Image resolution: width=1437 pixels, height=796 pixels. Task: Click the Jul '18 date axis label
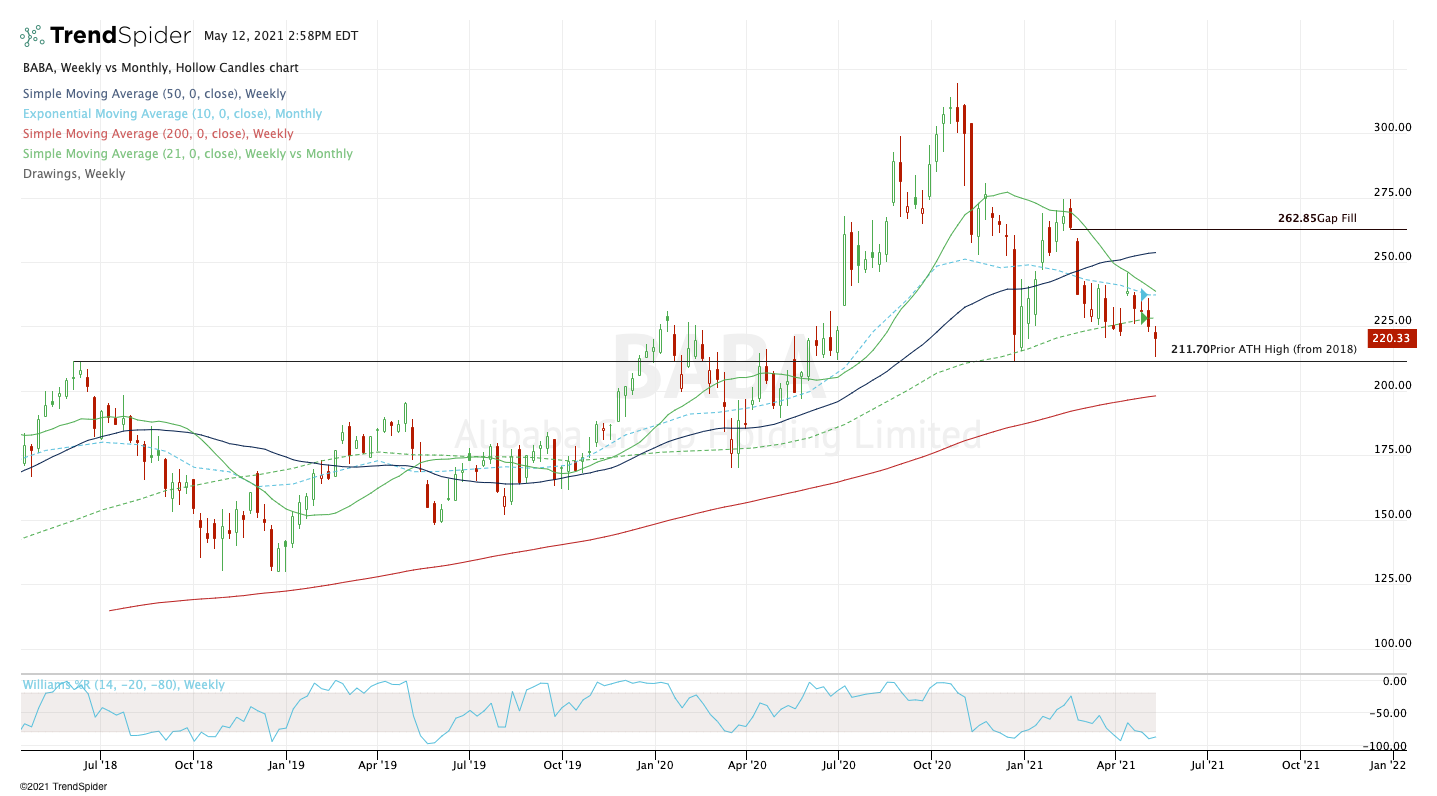(101, 766)
